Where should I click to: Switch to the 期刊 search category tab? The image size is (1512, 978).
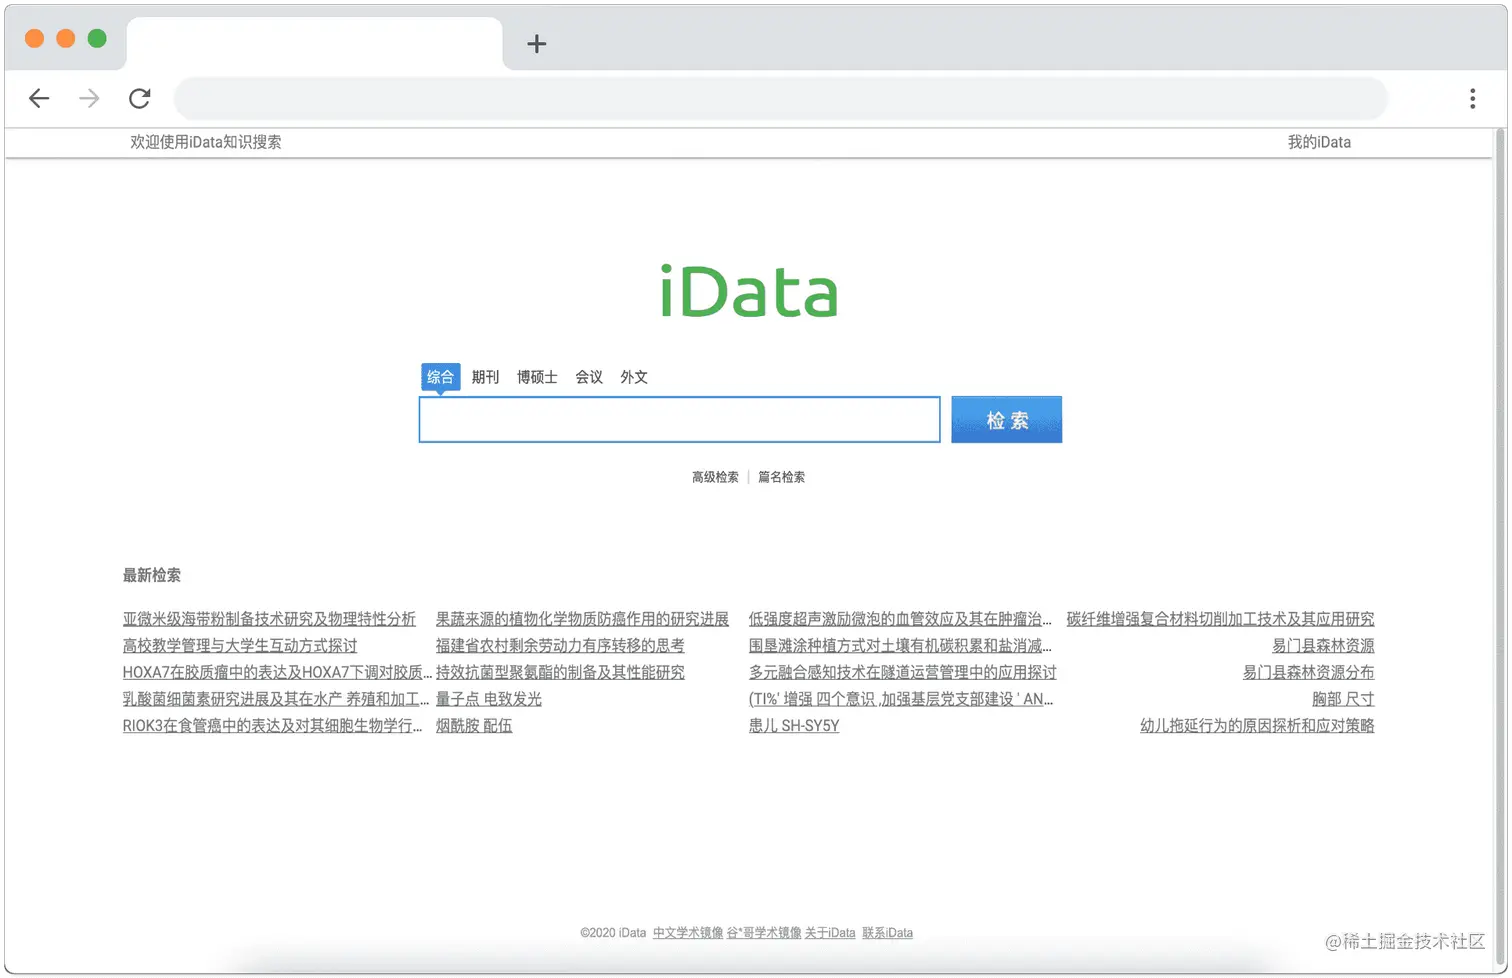(x=485, y=377)
